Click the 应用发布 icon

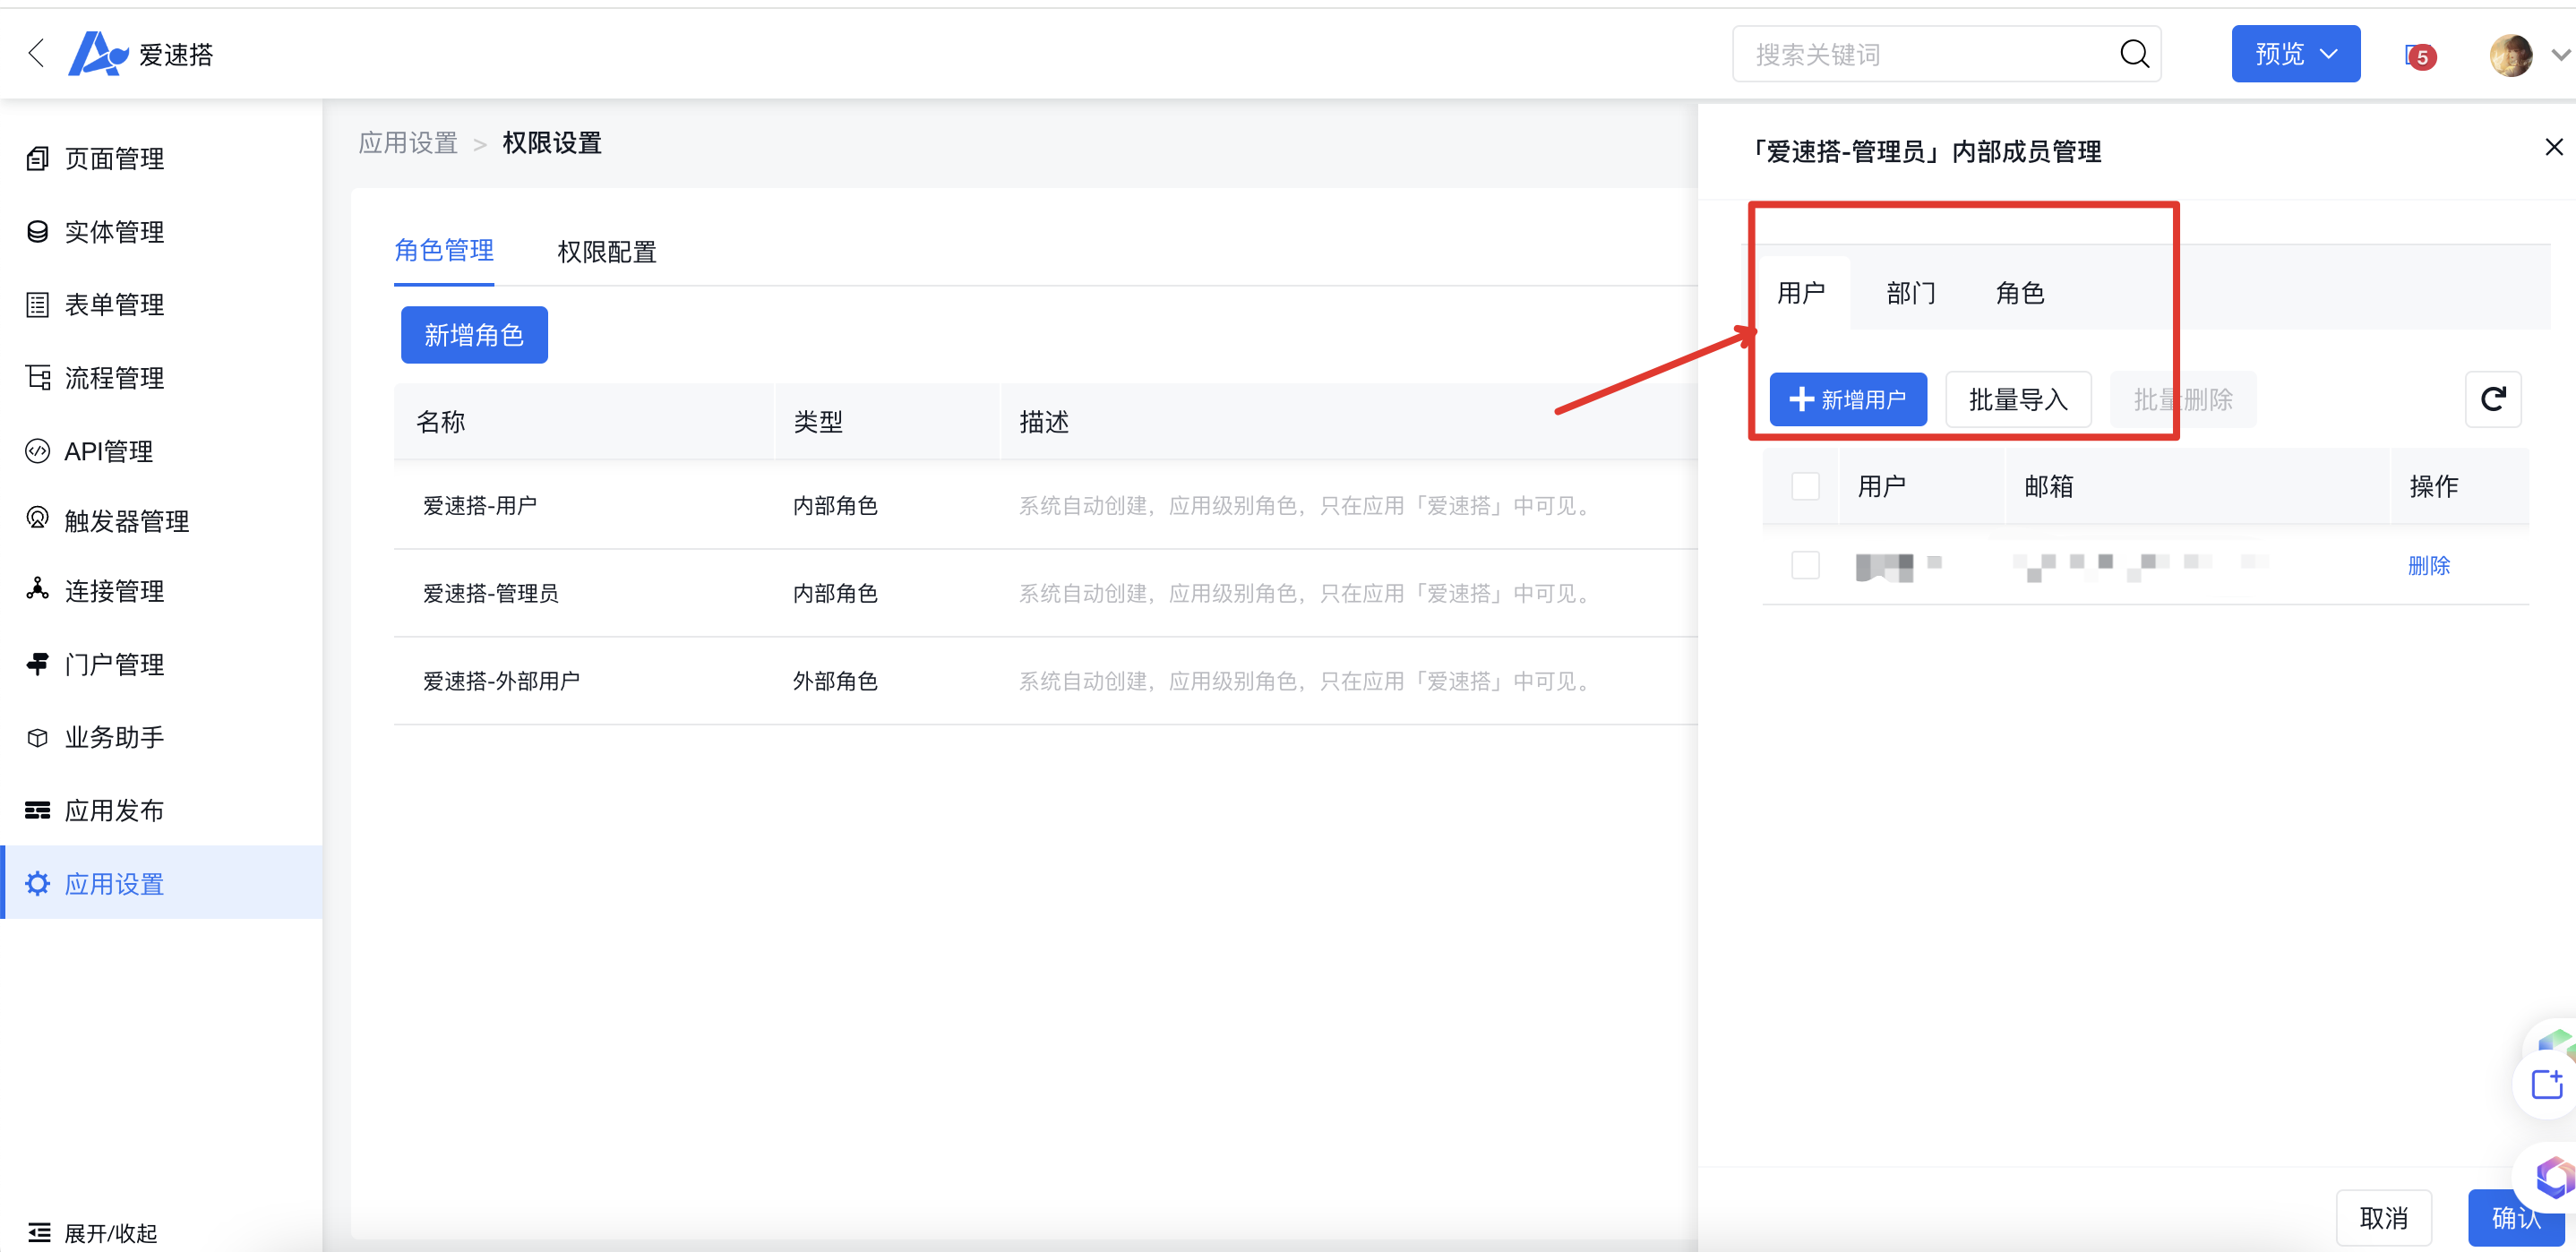tap(37, 810)
